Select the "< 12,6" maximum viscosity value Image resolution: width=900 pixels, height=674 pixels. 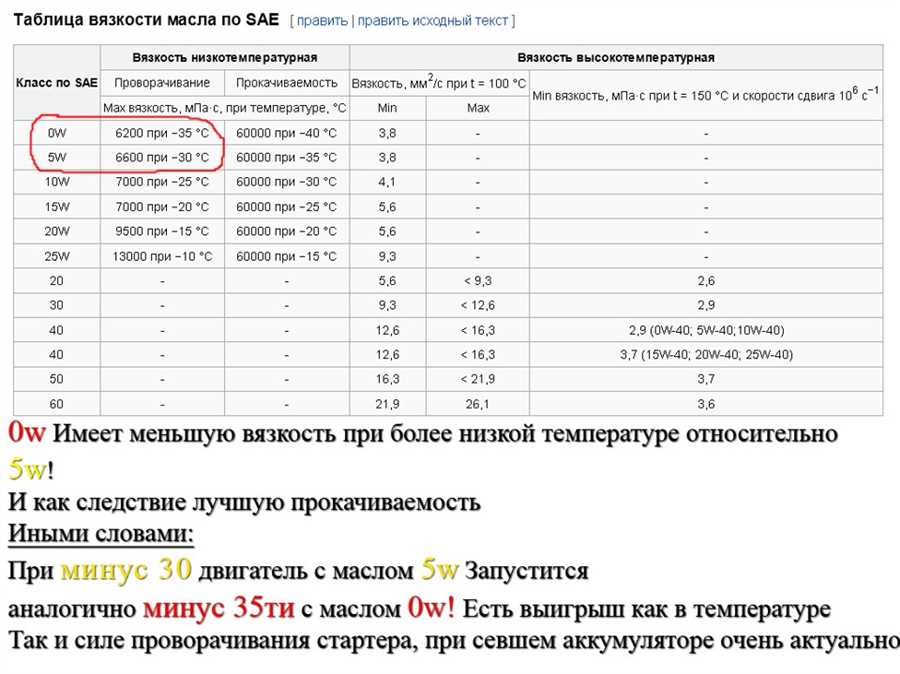pyautogui.click(x=478, y=305)
